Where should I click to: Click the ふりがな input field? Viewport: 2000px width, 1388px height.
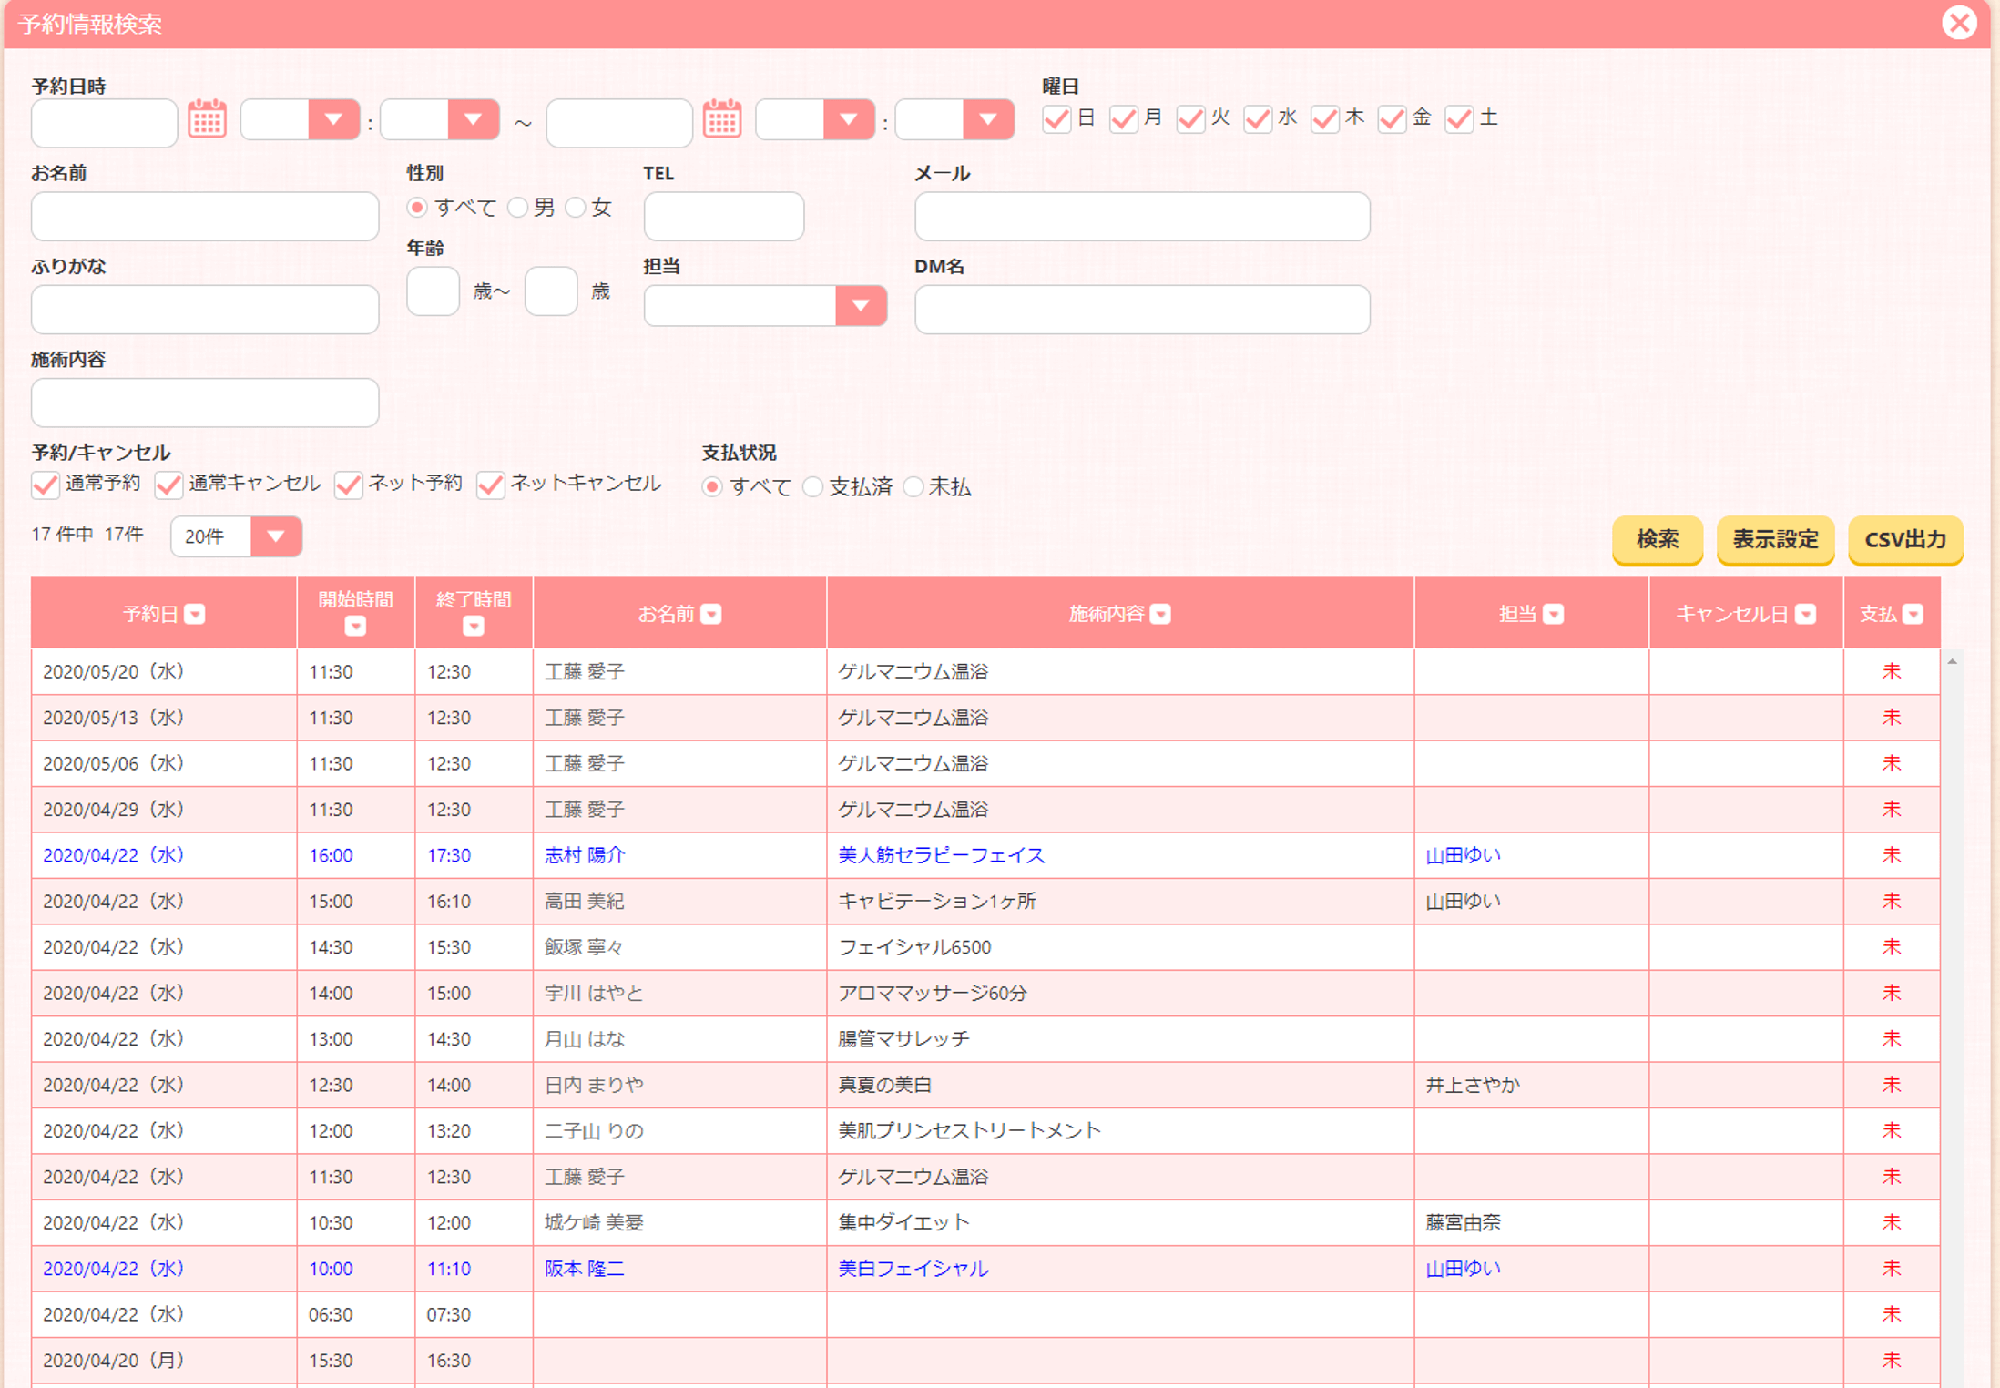point(205,309)
